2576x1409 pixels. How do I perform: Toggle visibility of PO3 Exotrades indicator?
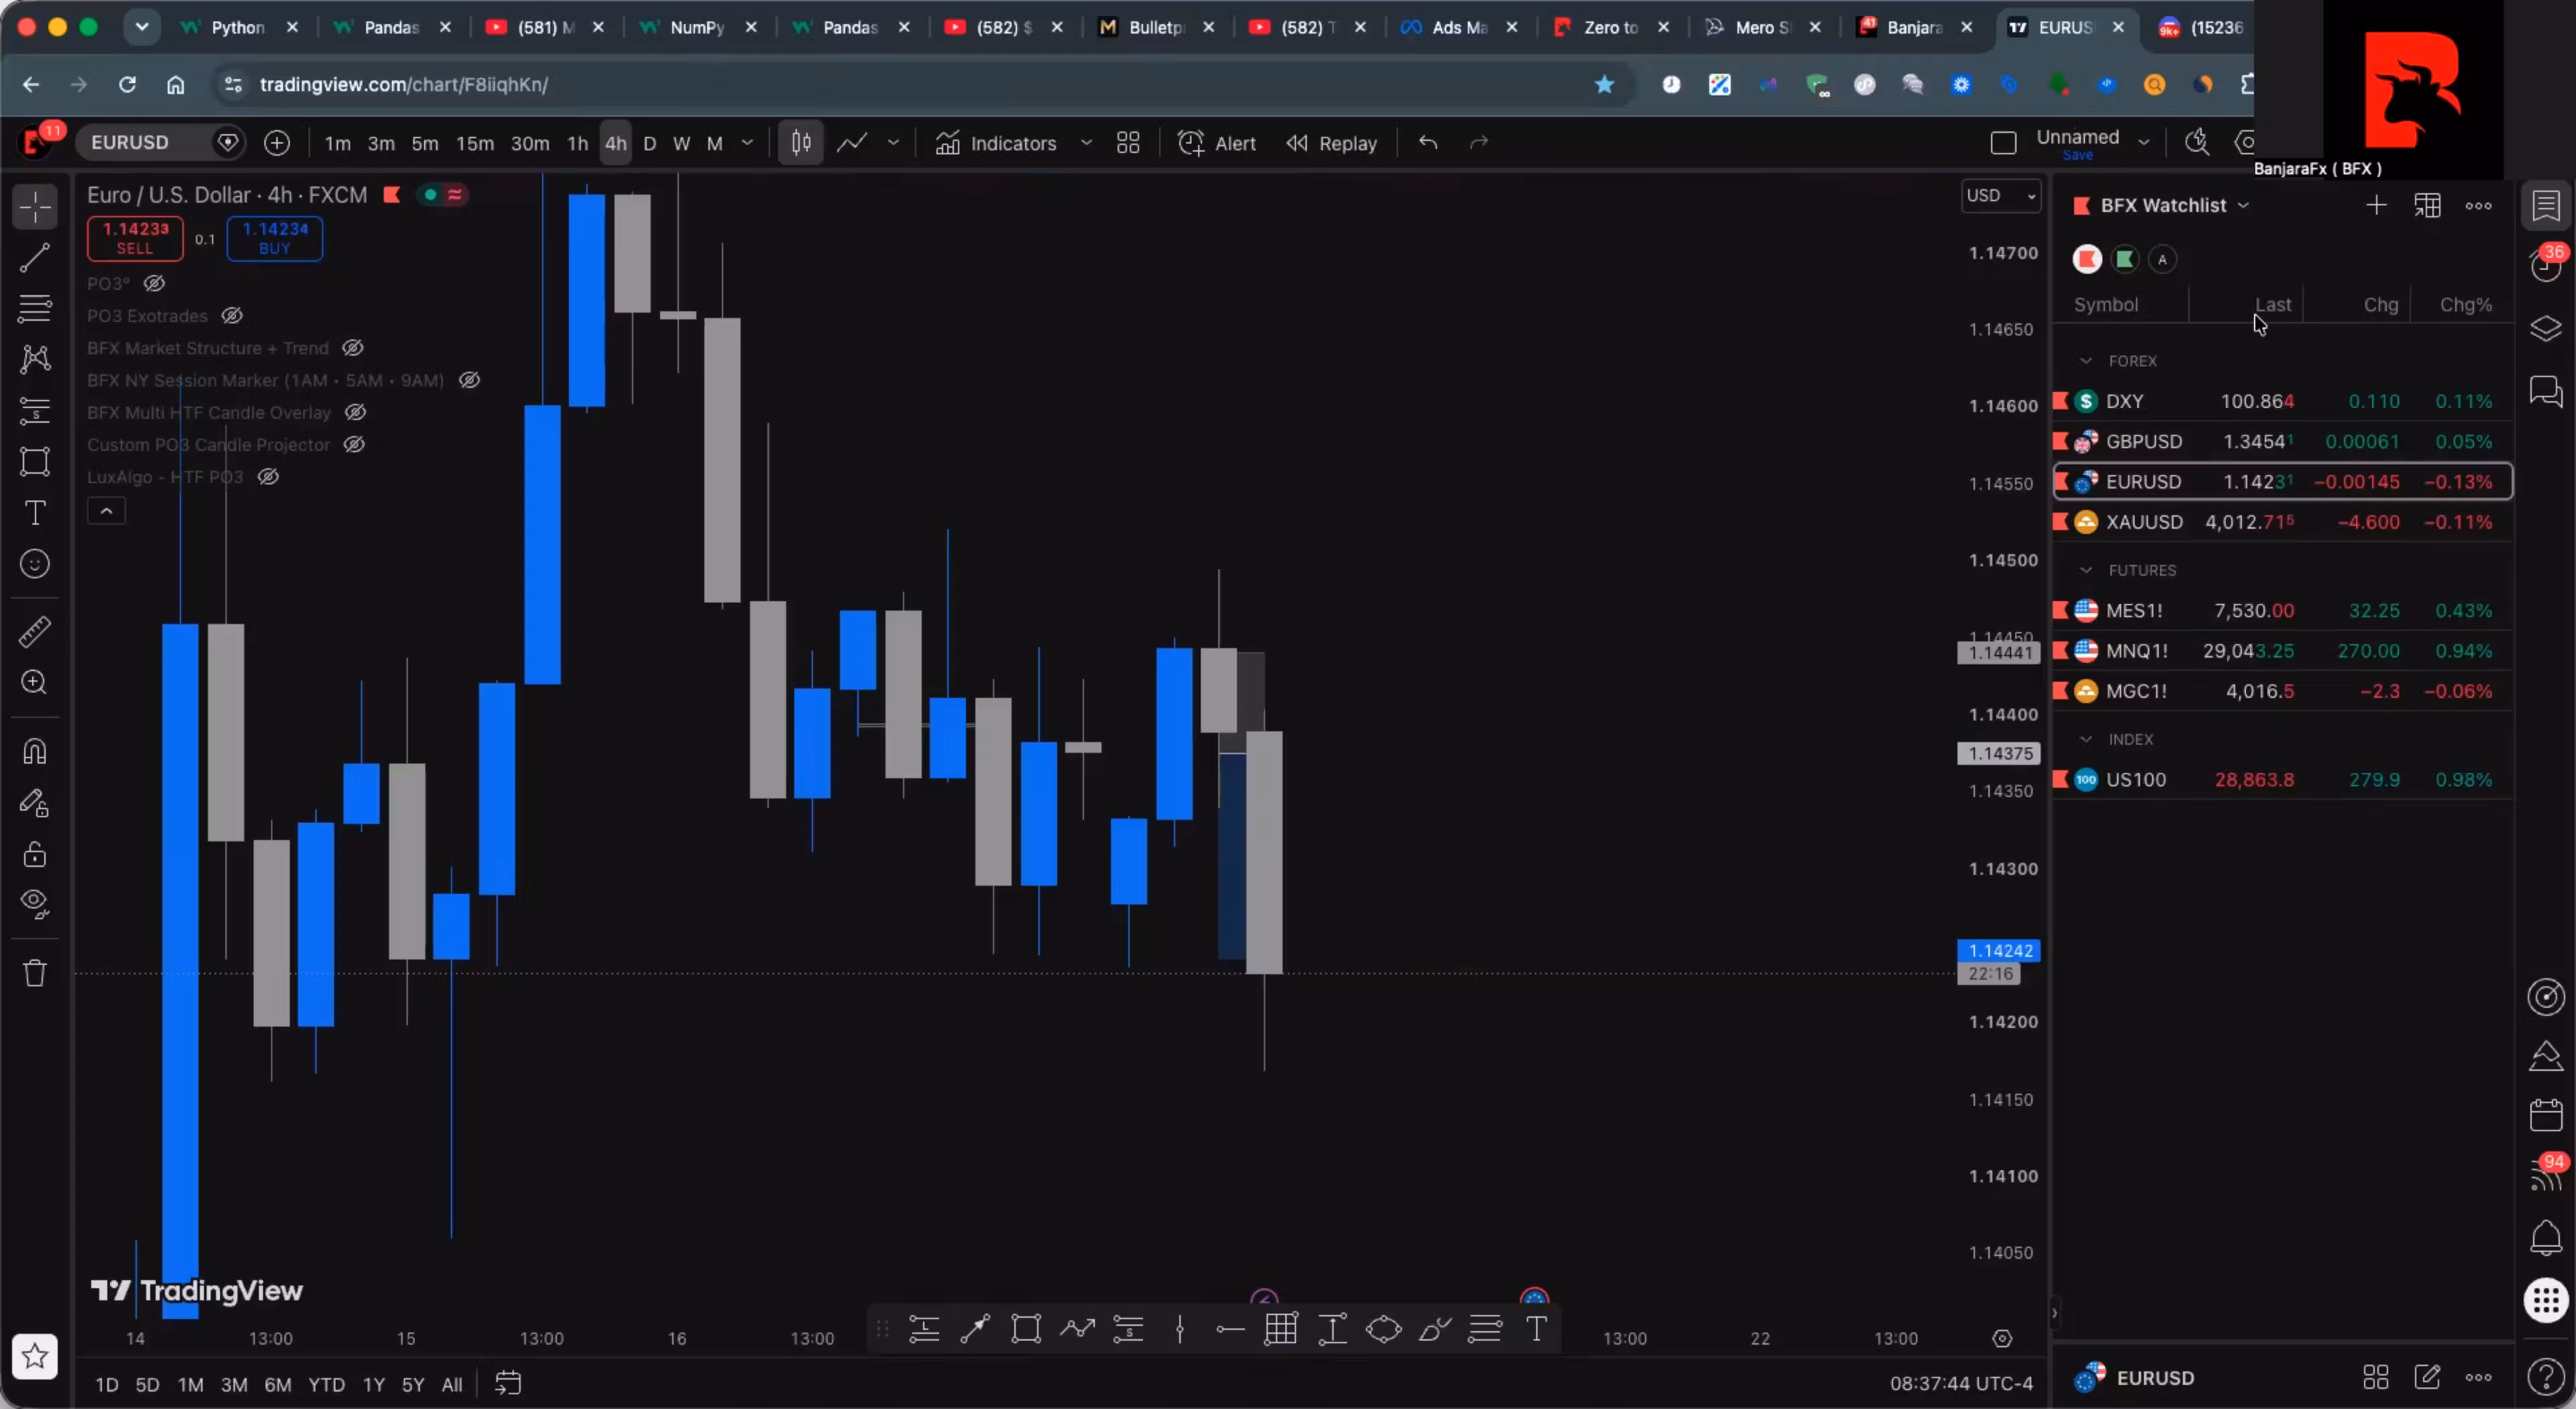coord(232,315)
